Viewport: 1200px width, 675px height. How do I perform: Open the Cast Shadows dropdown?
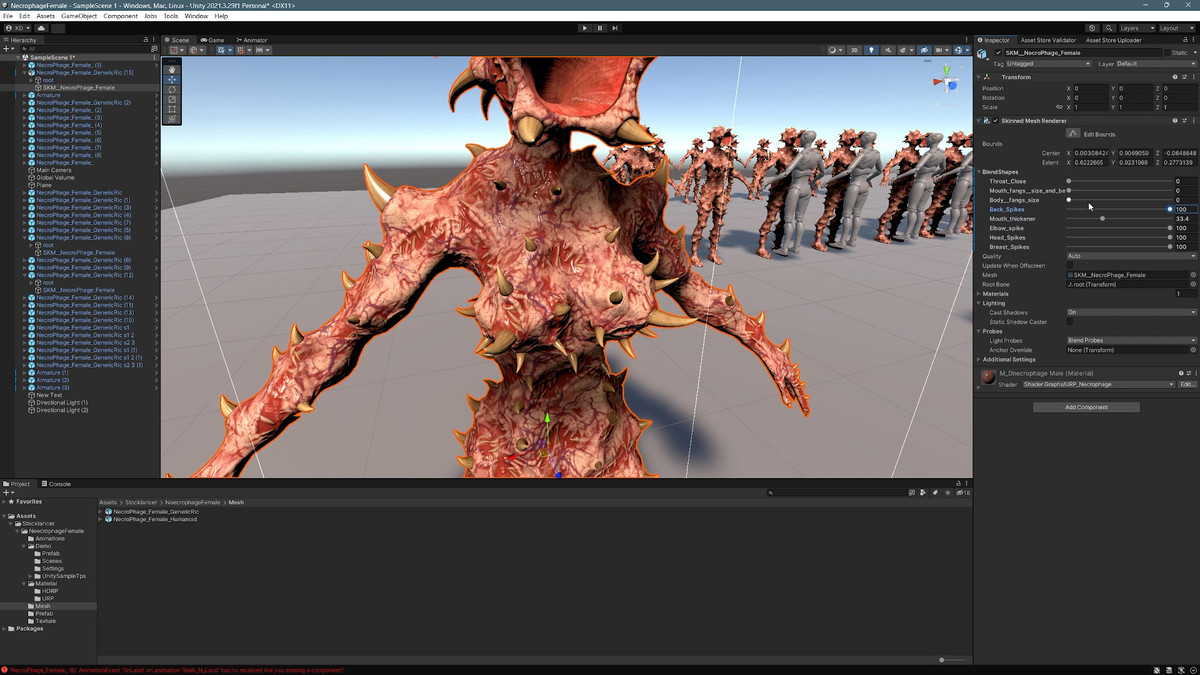coord(1130,312)
